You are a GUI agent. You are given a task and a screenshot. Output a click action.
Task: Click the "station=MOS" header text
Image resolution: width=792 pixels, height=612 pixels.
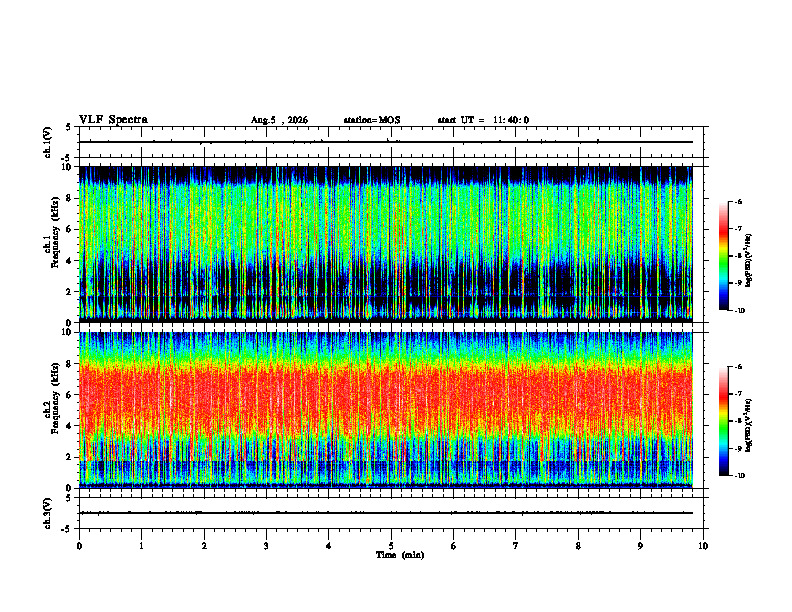(x=372, y=120)
